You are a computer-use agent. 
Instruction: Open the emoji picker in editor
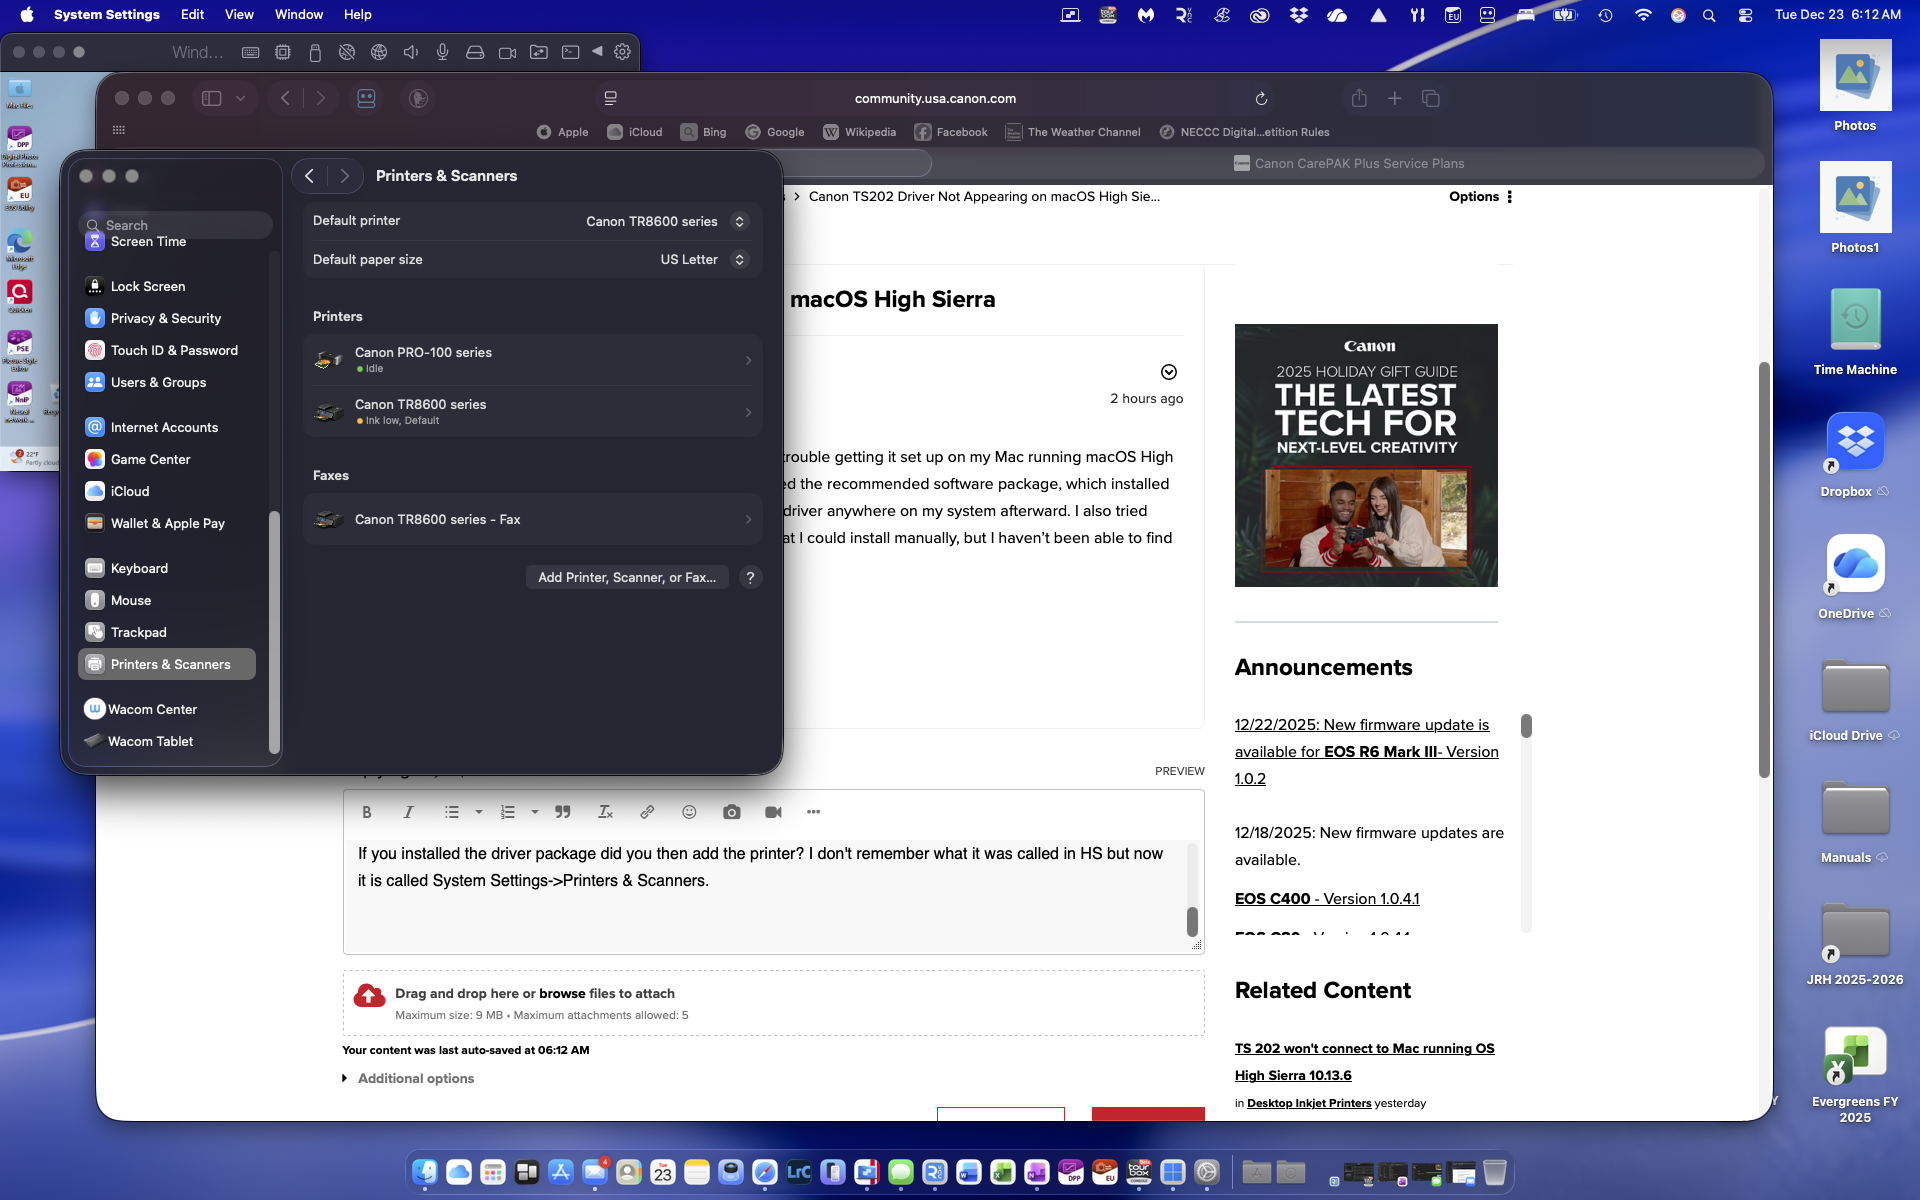689,812
